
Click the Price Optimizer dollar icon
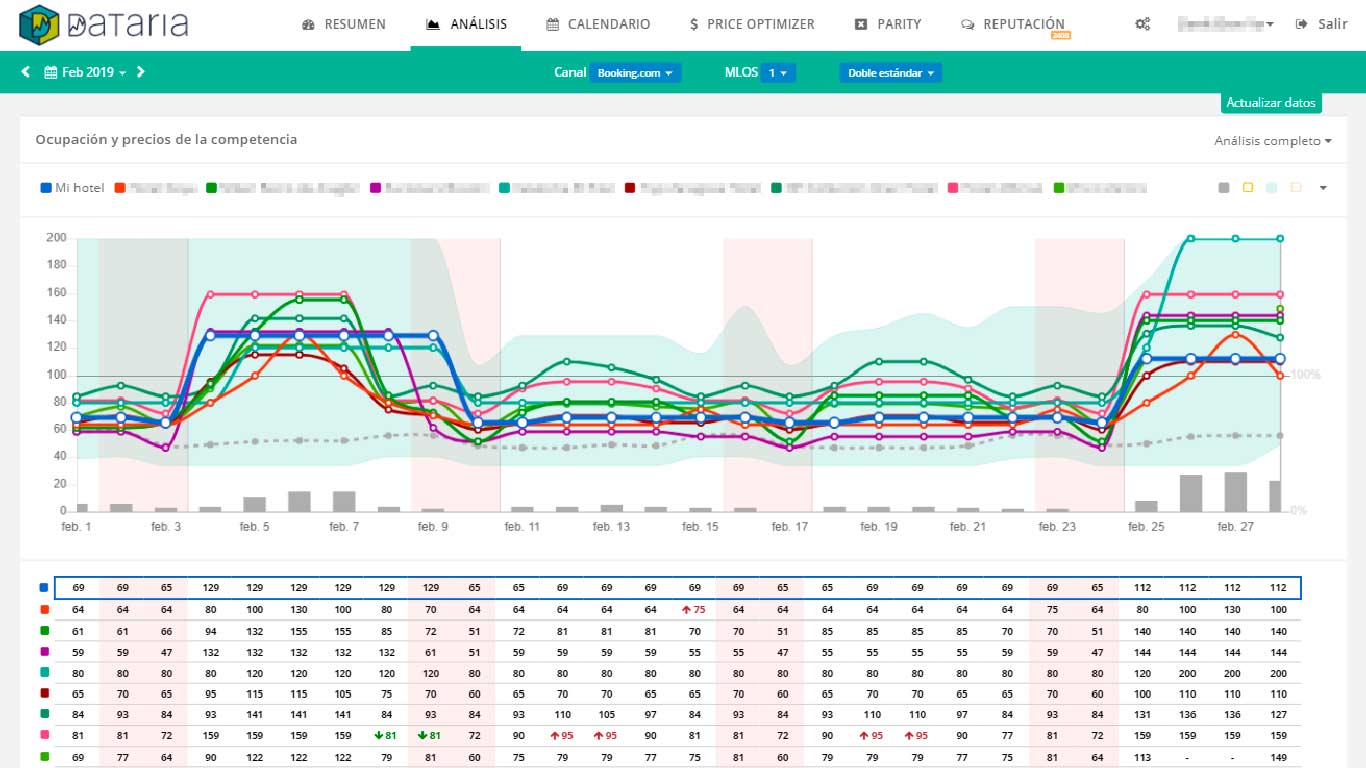coord(694,24)
